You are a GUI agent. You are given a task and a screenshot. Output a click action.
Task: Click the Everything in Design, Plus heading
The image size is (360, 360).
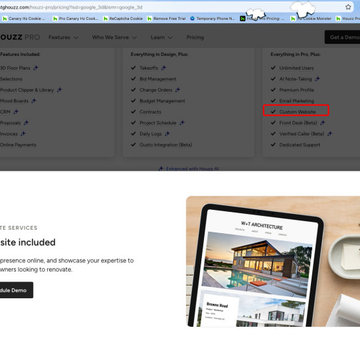click(159, 54)
